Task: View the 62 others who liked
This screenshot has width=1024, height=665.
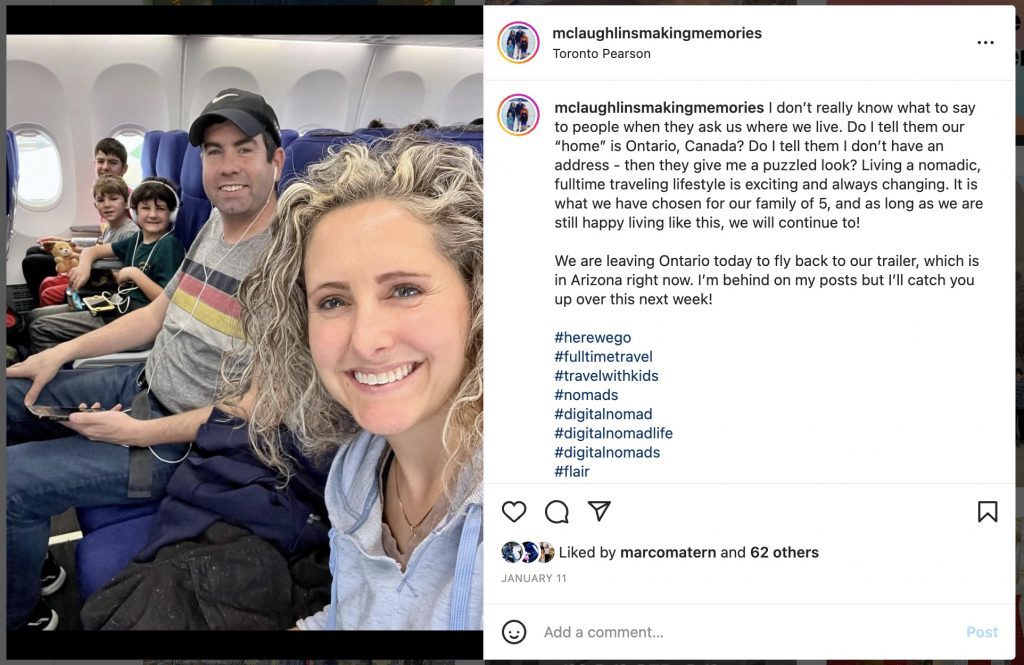Action: point(784,553)
